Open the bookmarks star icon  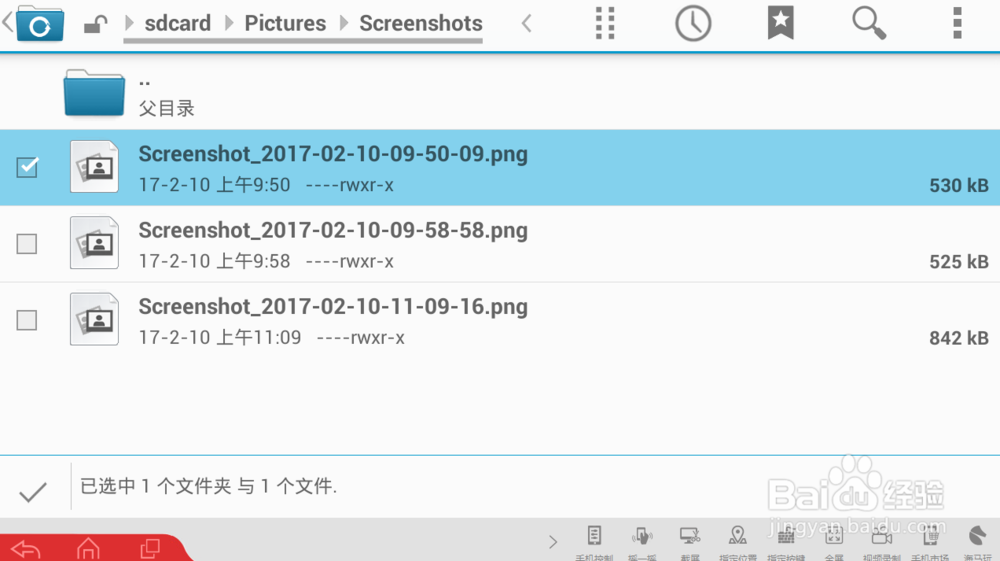[x=781, y=24]
